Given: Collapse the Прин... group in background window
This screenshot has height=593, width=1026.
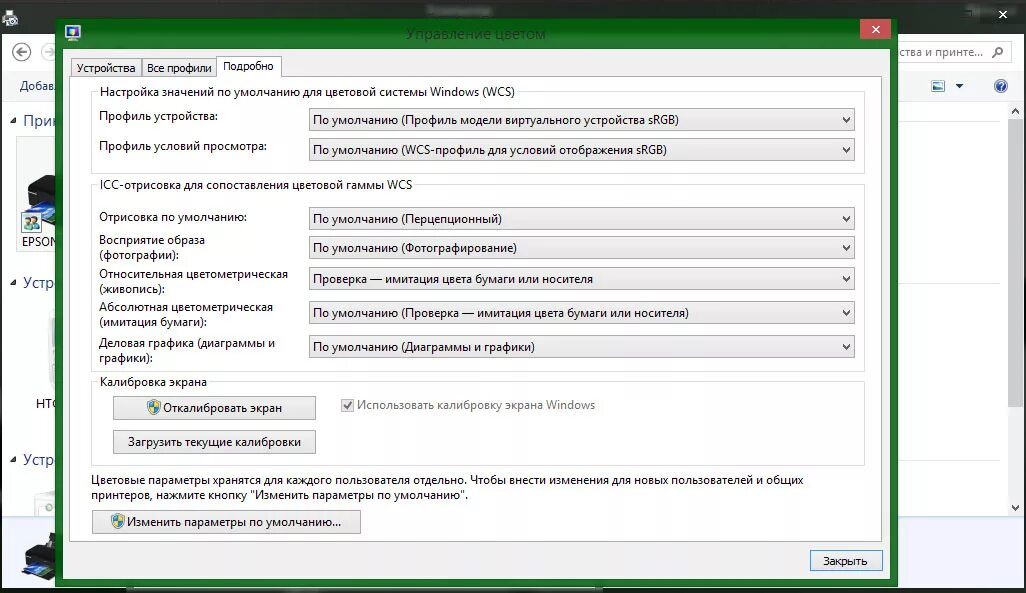Looking at the screenshot, I should 13,120.
